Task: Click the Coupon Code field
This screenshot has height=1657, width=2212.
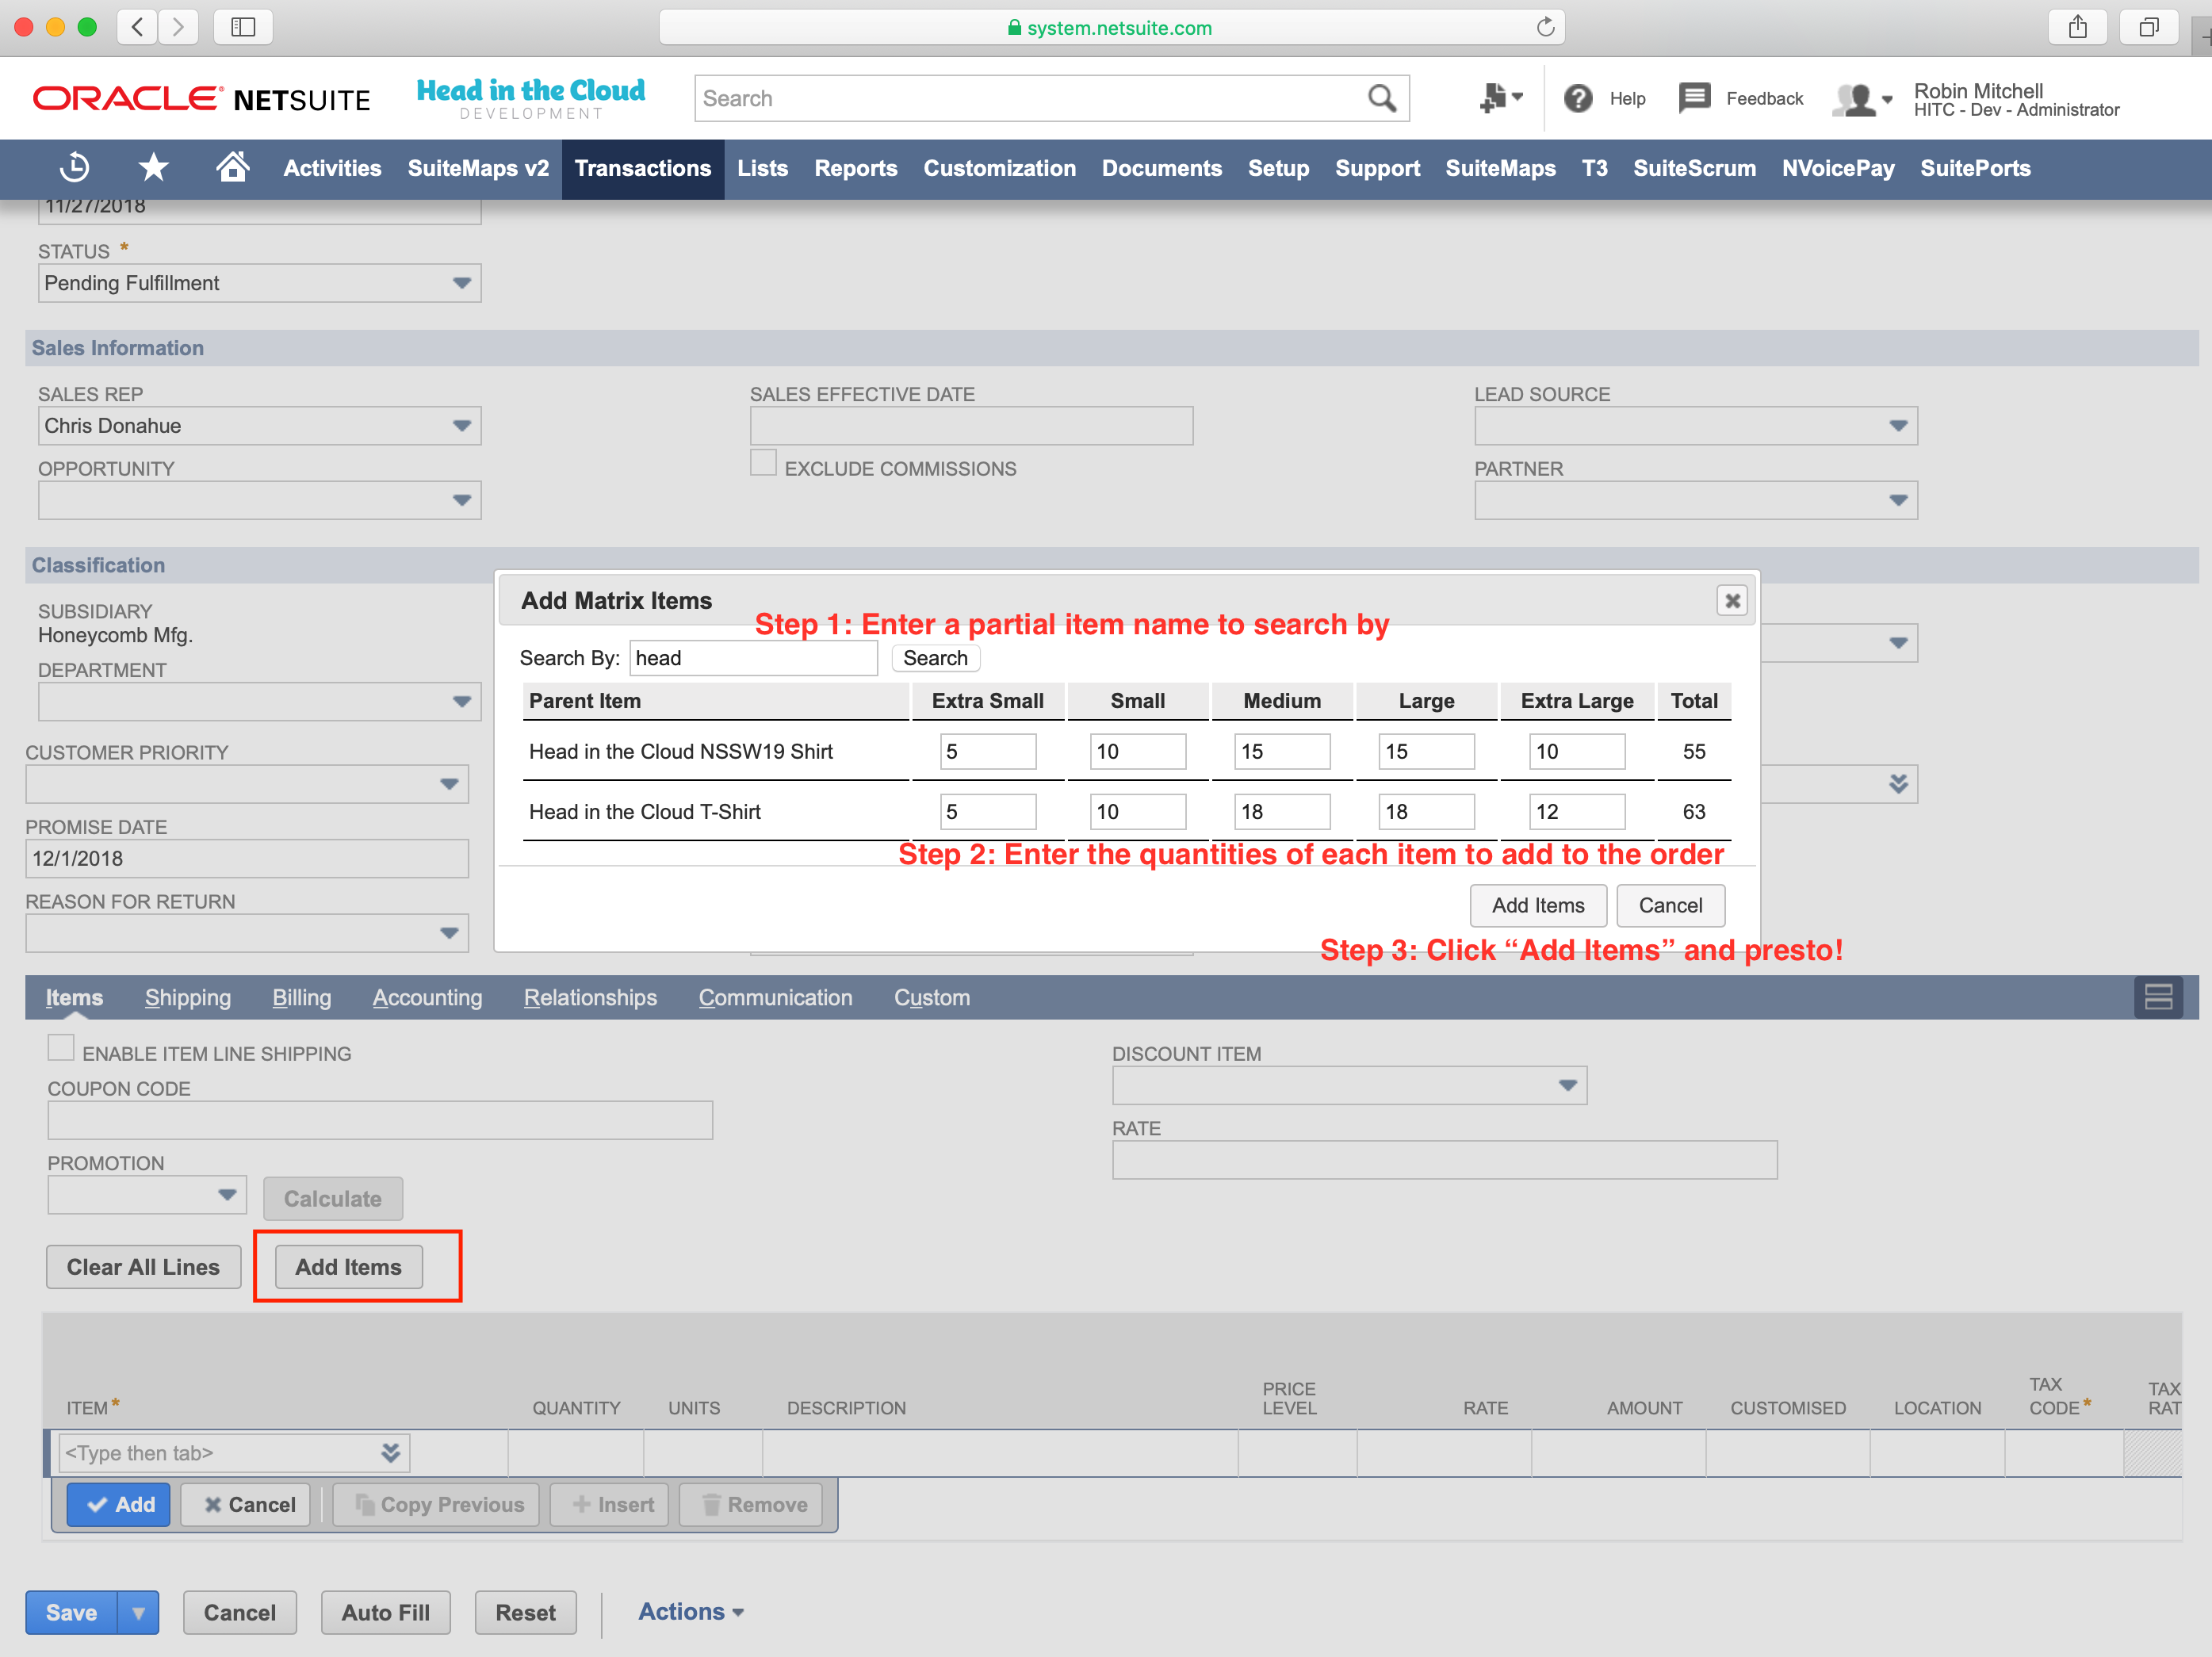Action: click(380, 1120)
